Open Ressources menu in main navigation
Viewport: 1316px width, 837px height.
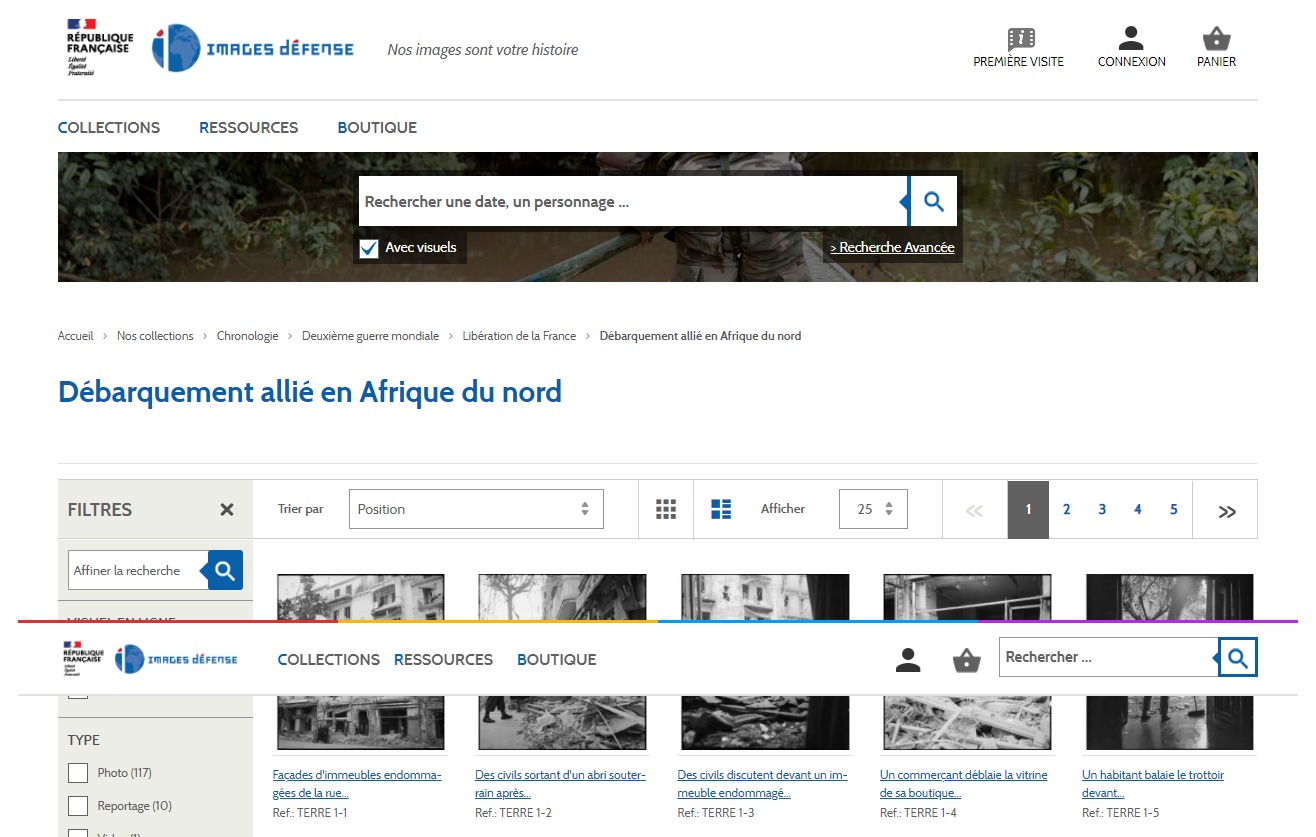point(248,127)
